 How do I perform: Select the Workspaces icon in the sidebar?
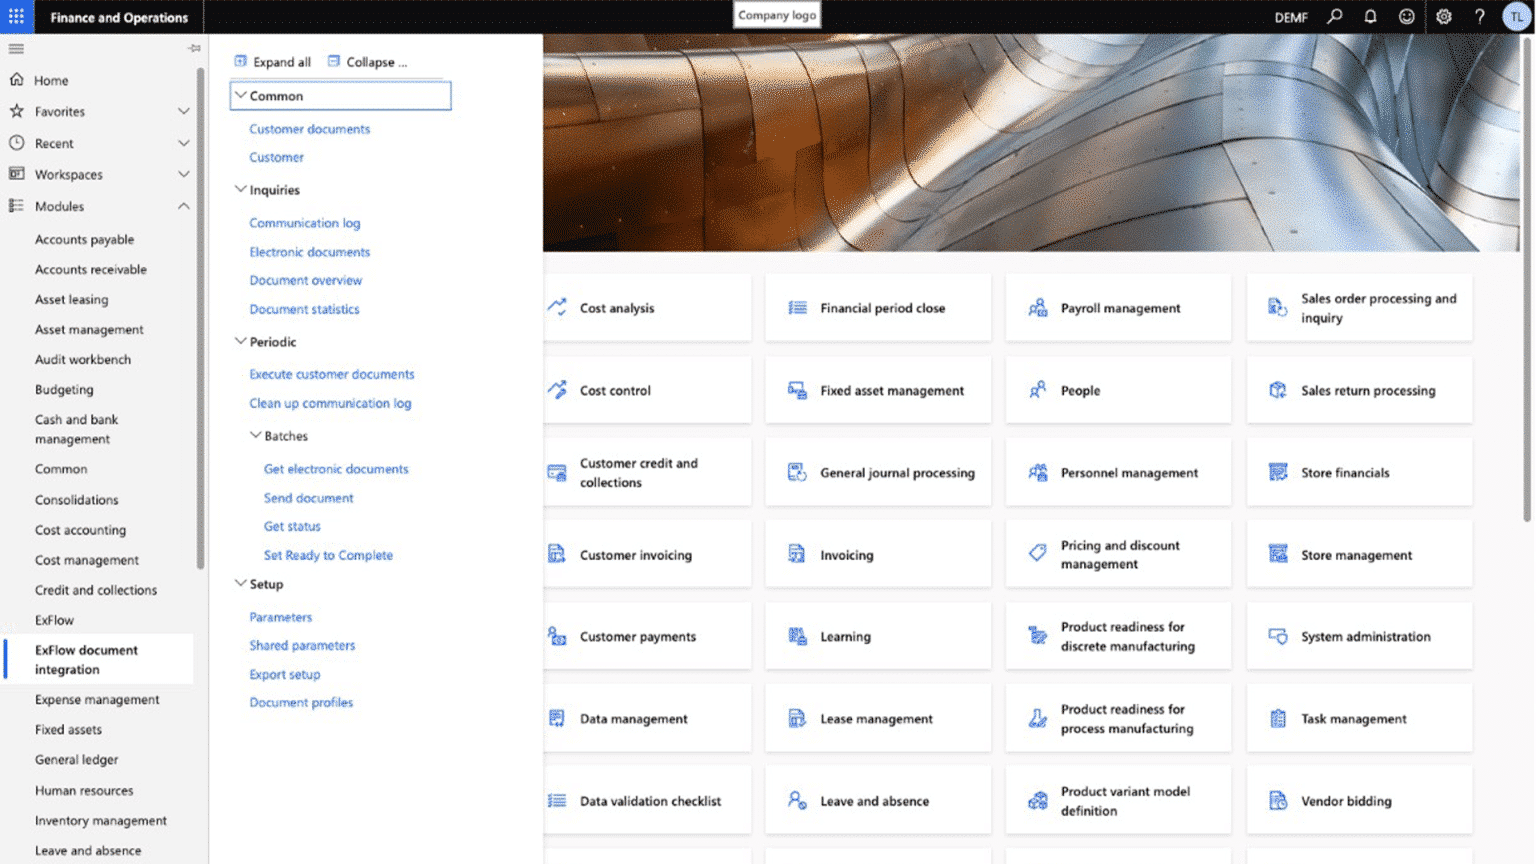click(x=18, y=174)
